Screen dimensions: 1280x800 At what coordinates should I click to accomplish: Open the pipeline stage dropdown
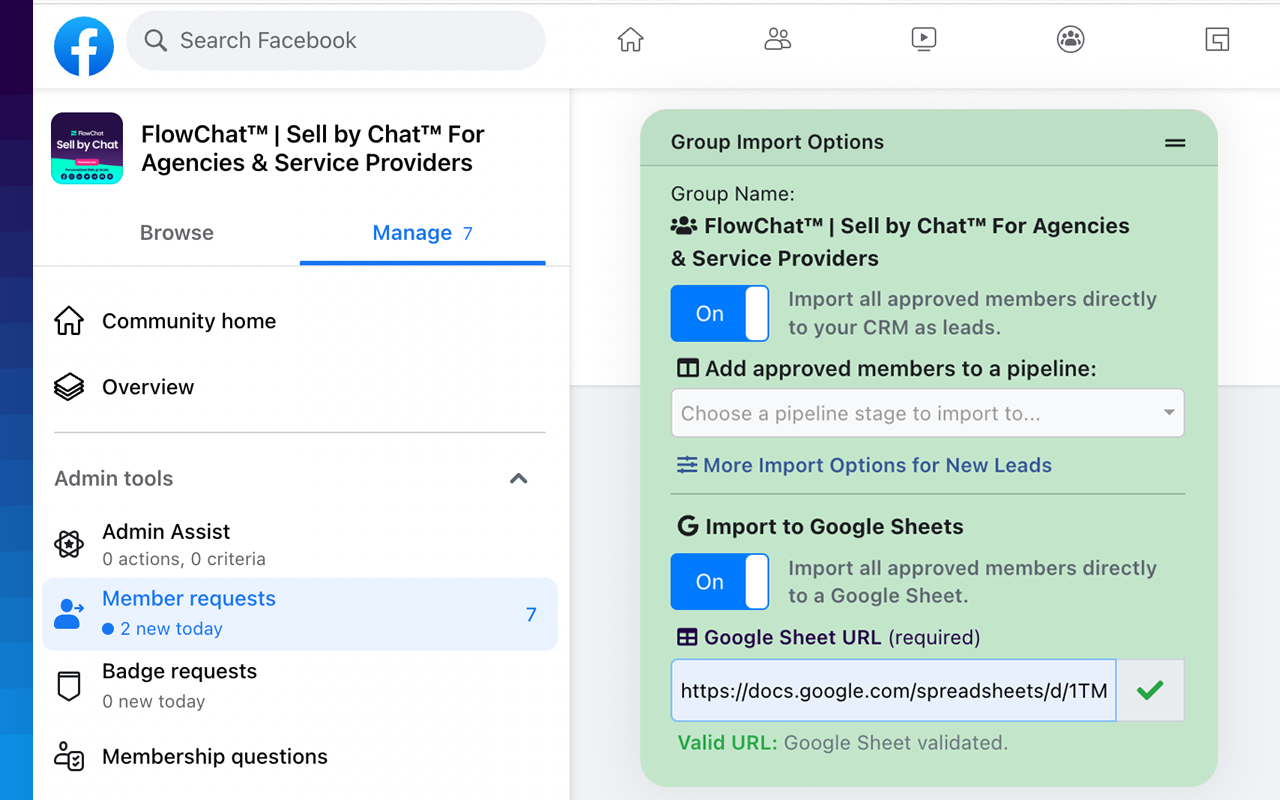[x=927, y=413]
